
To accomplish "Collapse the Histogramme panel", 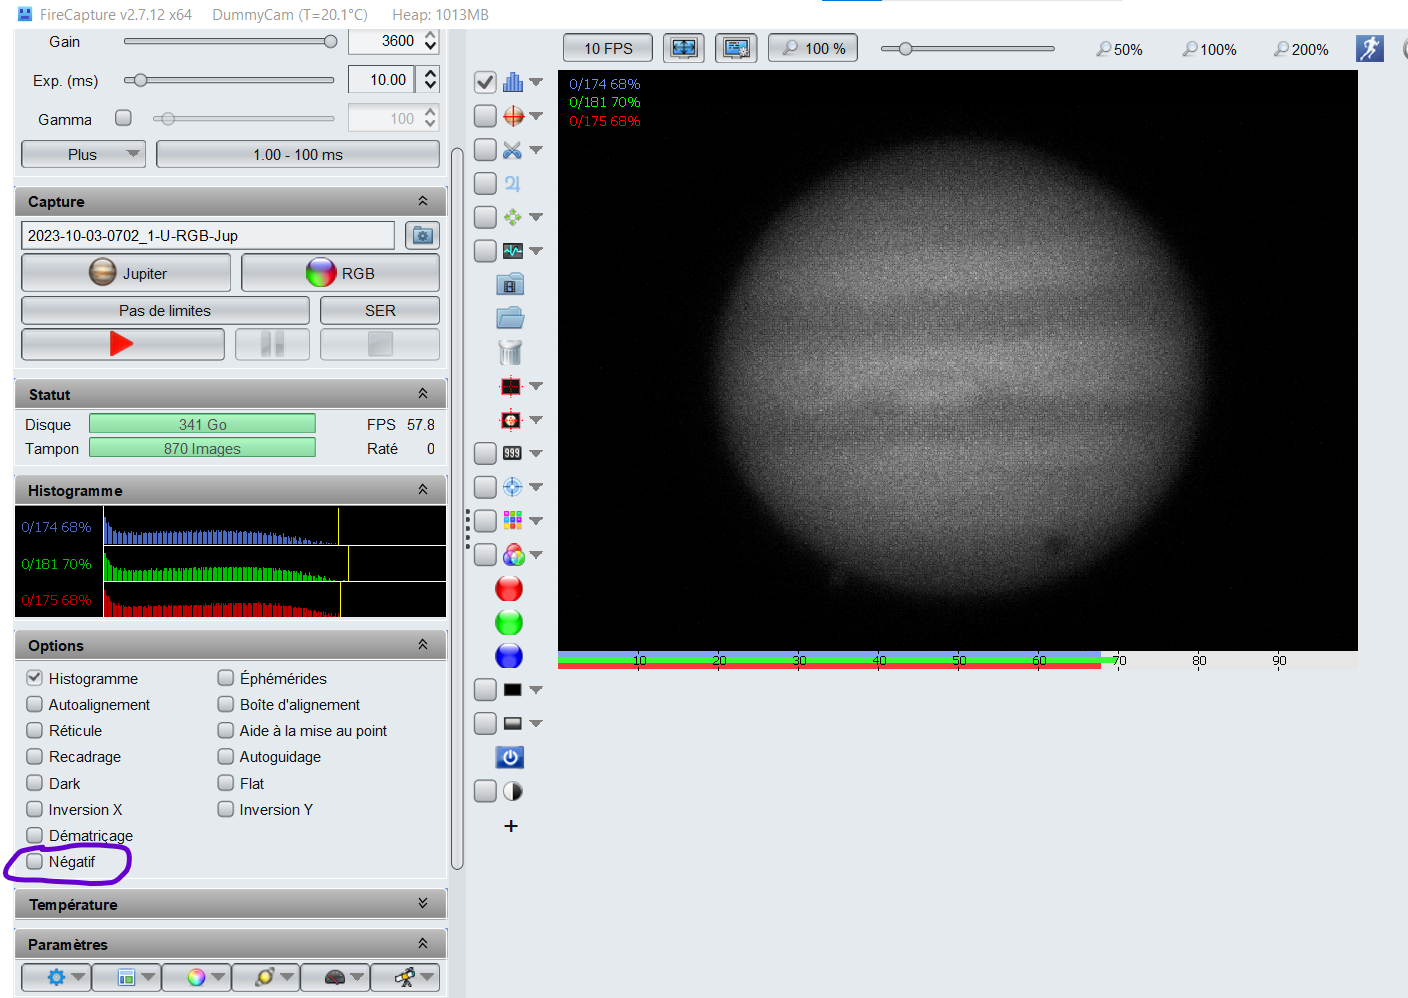I will tap(422, 490).
